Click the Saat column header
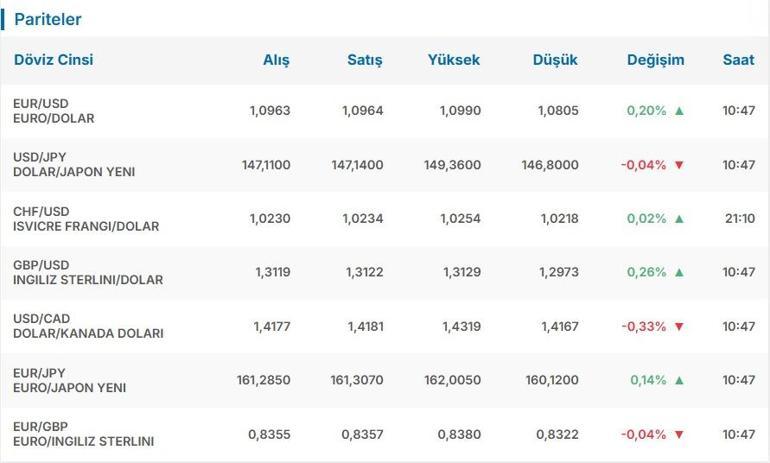This screenshot has width=770, height=463. click(738, 60)
